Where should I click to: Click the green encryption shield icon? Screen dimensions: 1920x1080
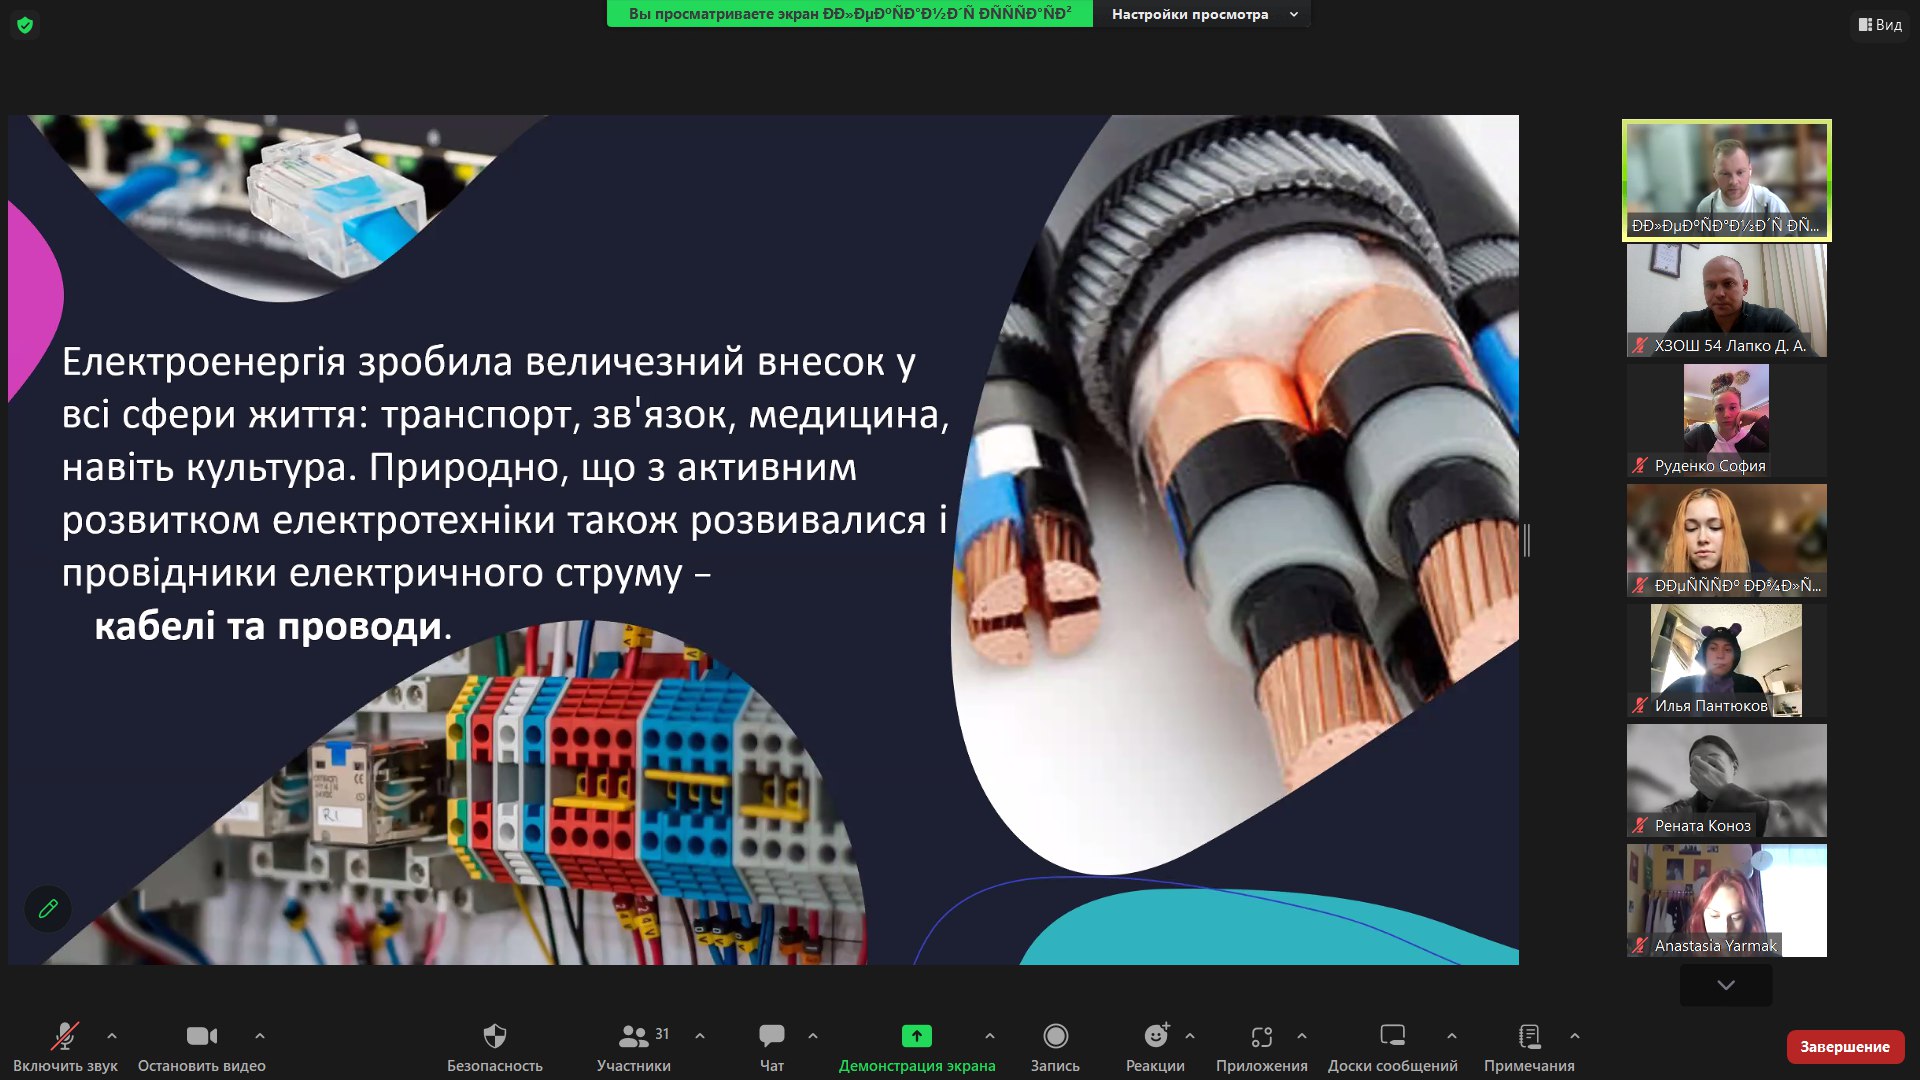pos(25,25)
